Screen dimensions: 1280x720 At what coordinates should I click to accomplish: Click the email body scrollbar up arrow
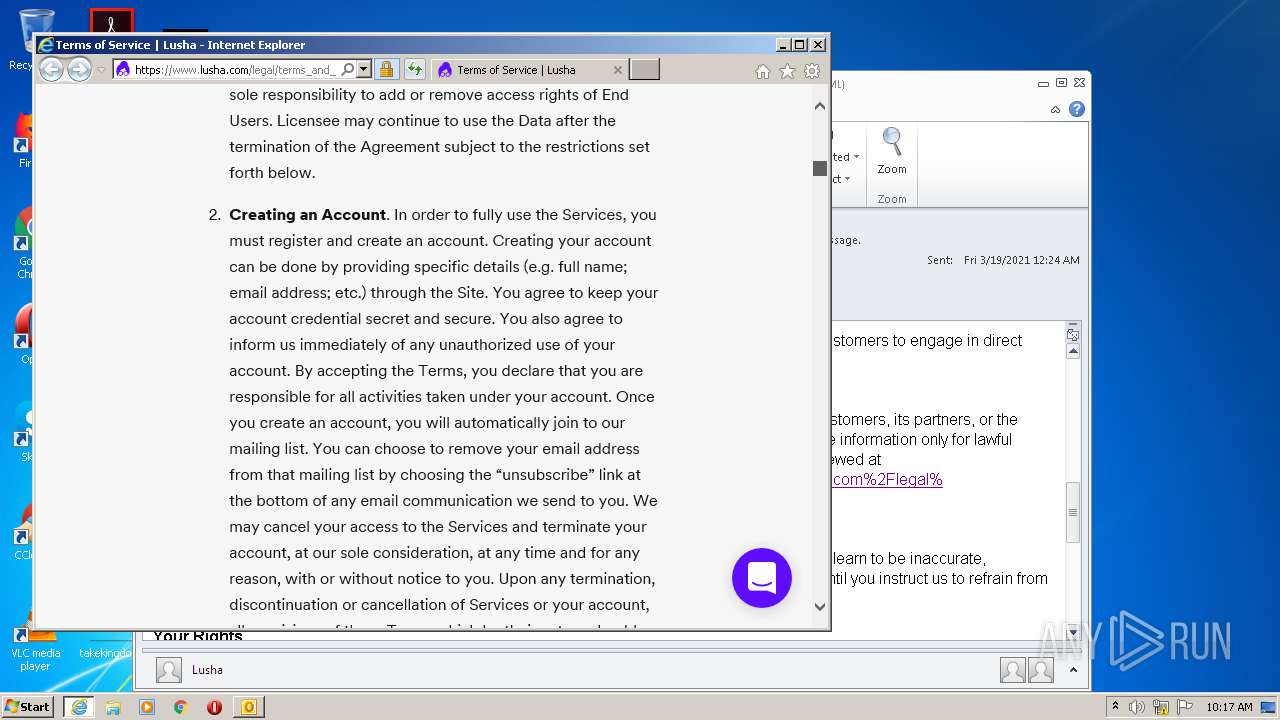[1073, 351]
